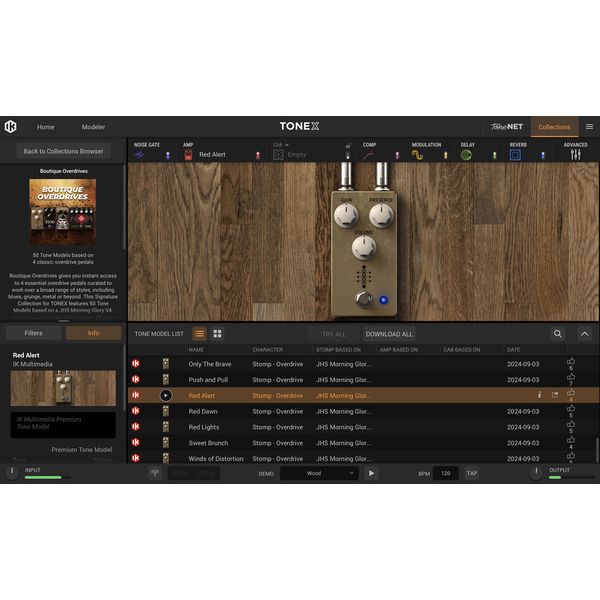Like the Push and Pull tone model
The height and width of the screenshot is (600, 600).
[x=571, y=378]
